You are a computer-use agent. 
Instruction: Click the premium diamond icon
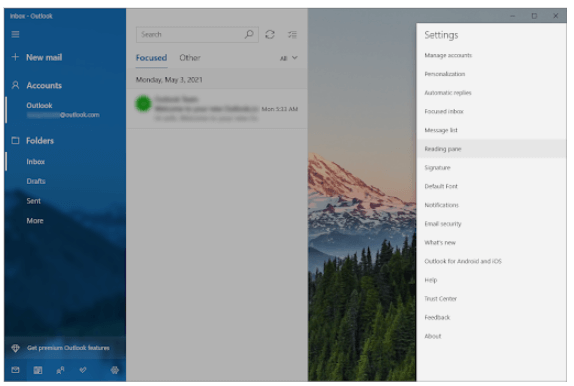(x=15, y=348)
